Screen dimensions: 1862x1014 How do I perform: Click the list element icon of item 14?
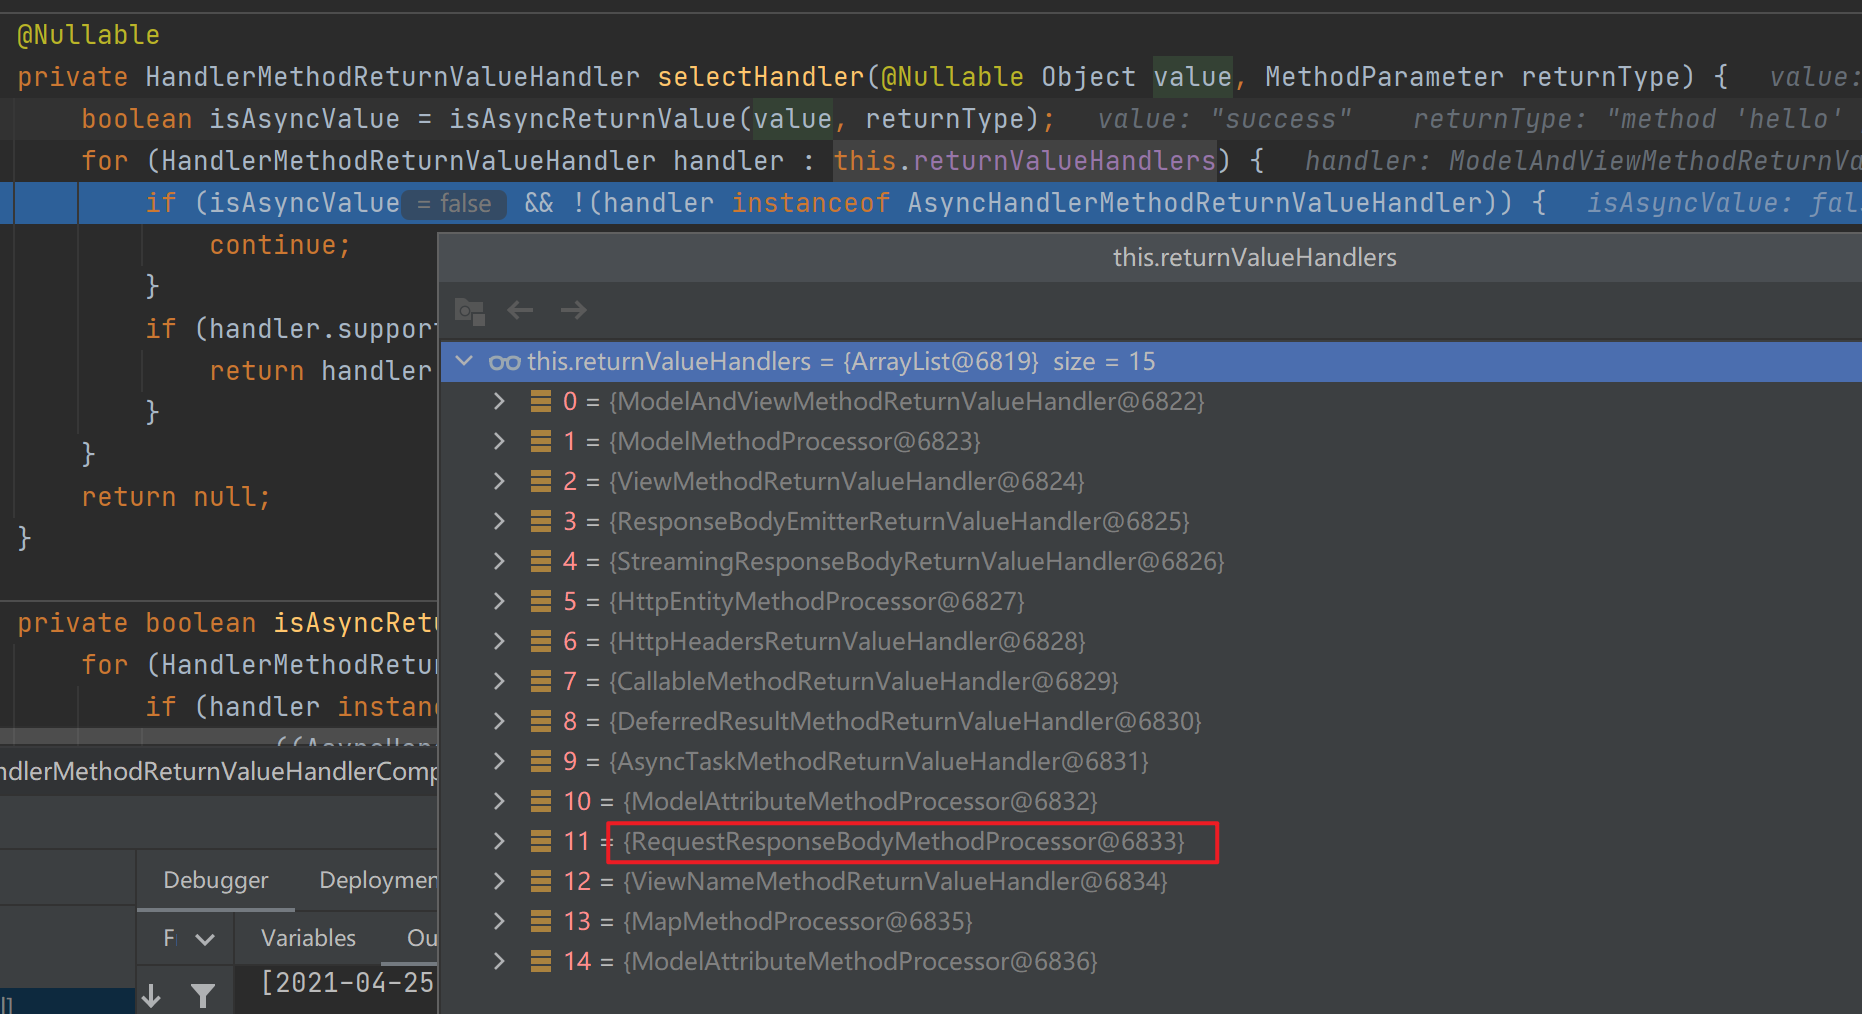tap(541, 962)
